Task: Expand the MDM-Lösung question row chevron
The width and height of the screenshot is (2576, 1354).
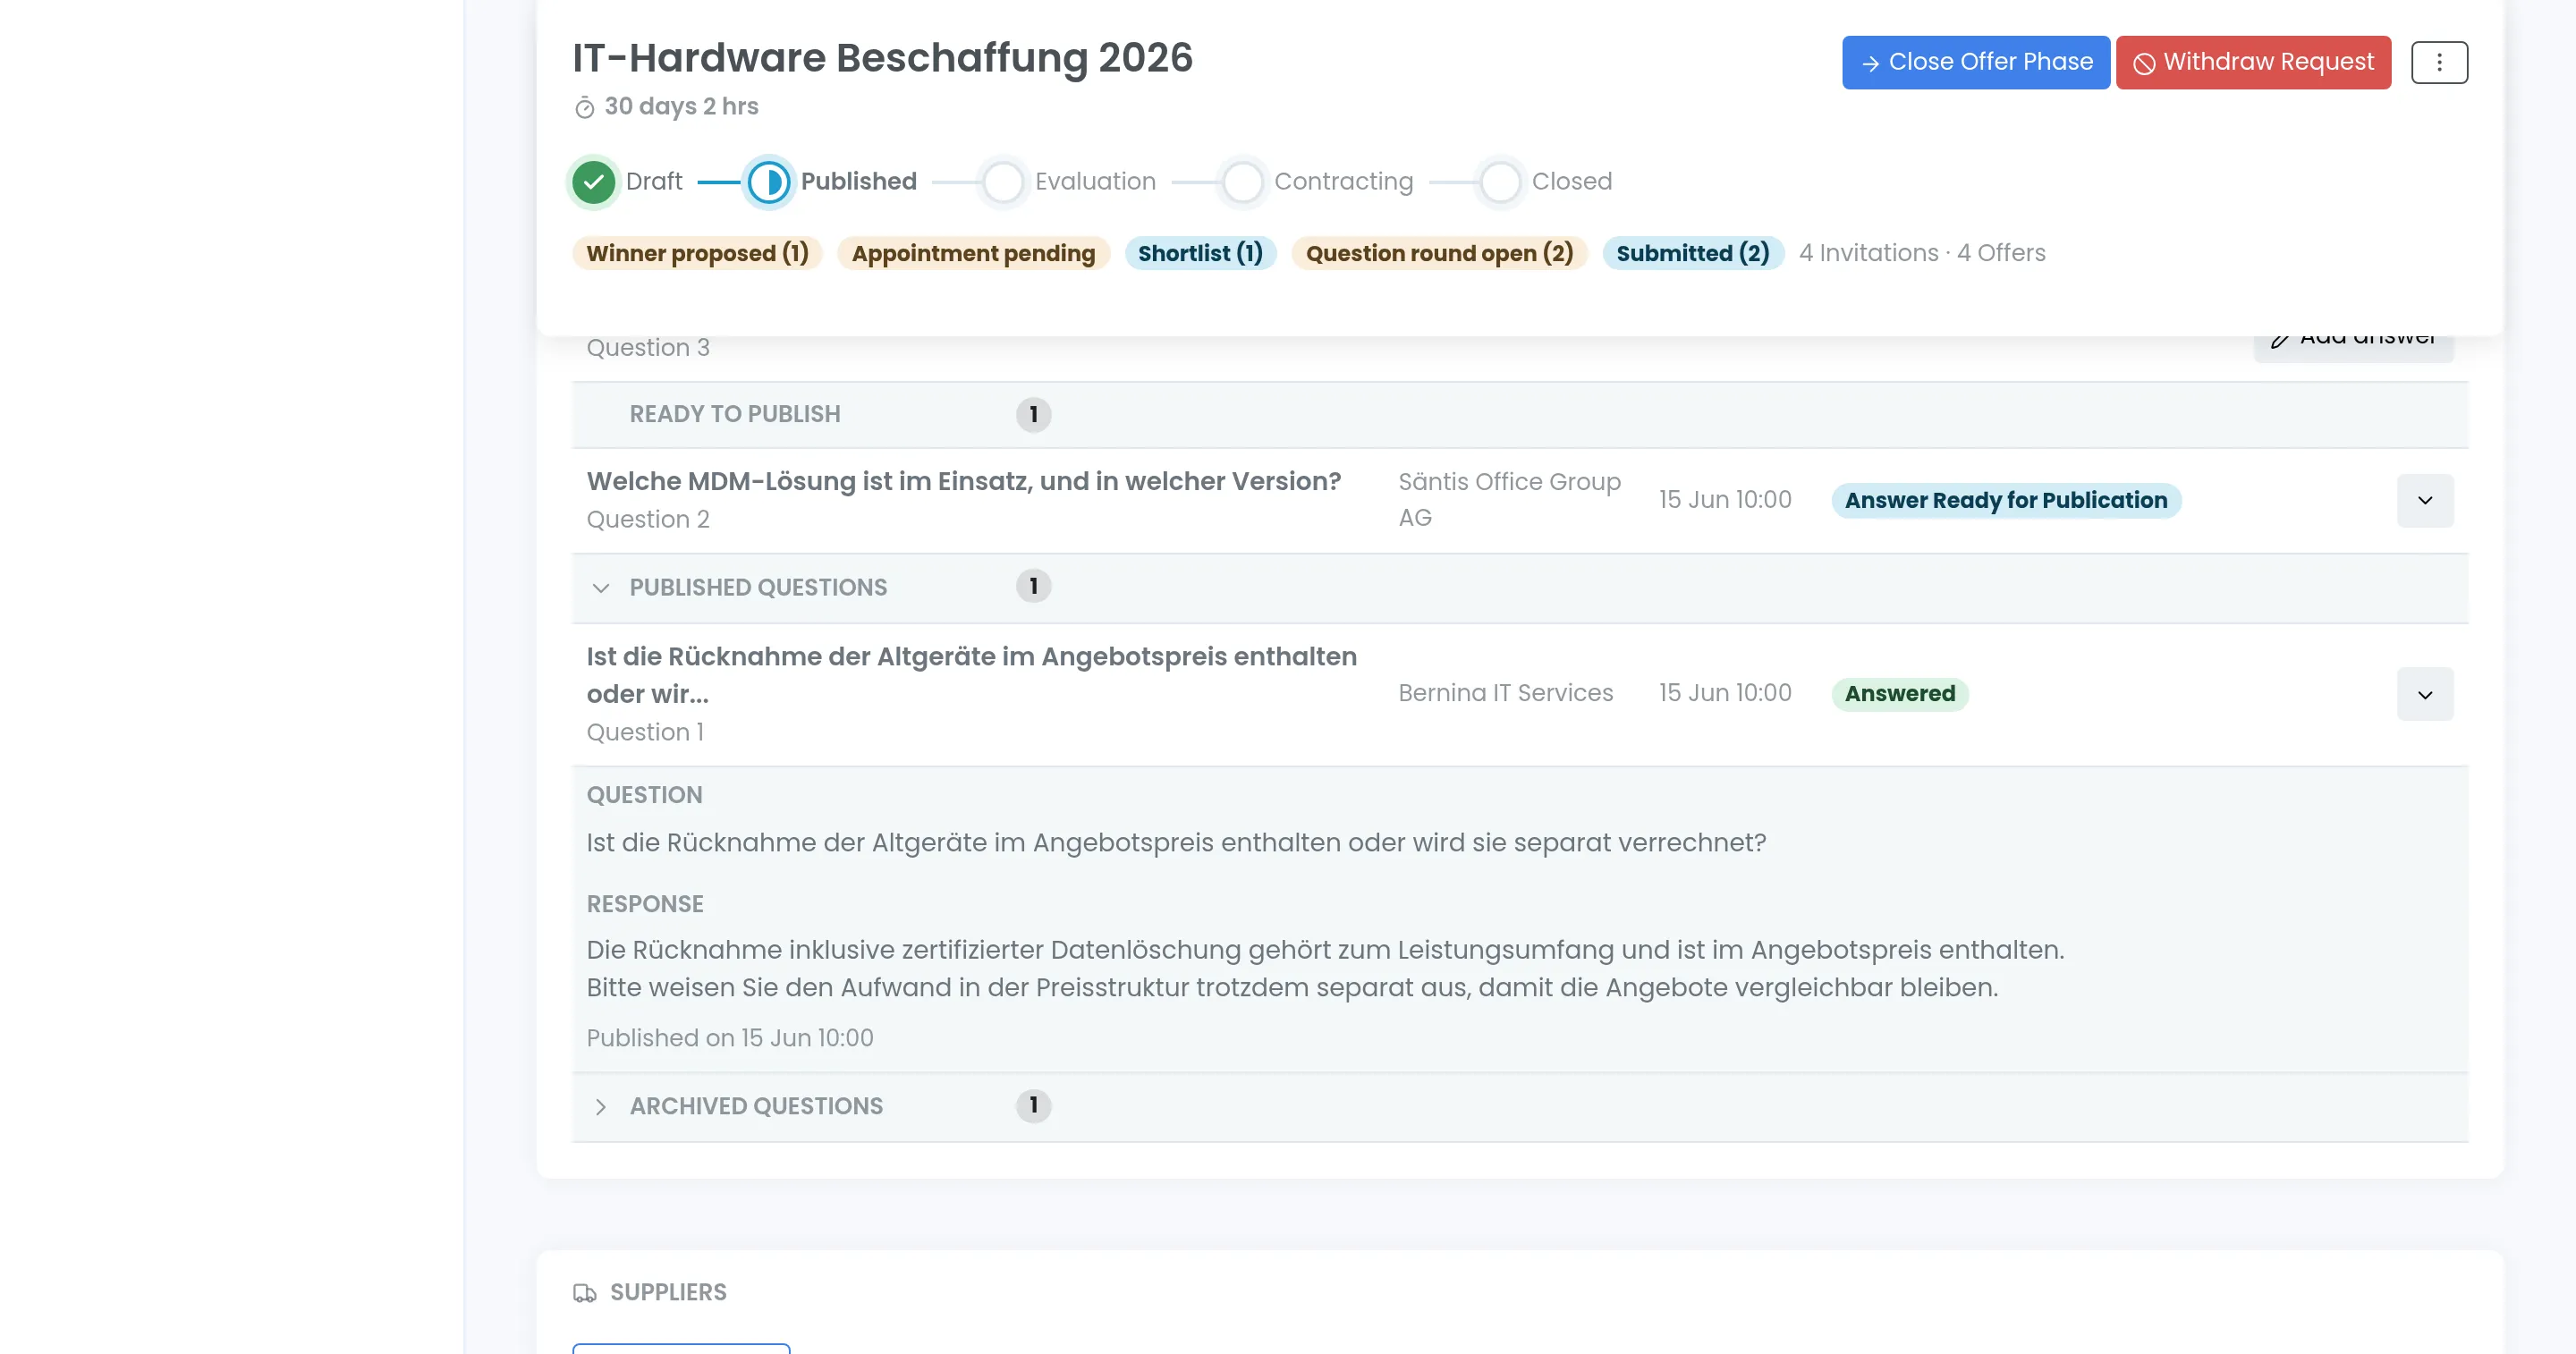Action: coord(2425,500)
